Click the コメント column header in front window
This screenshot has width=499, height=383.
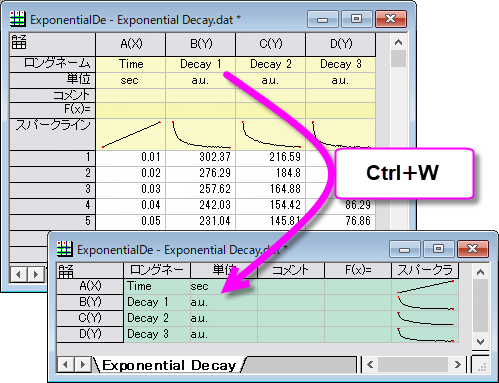291,270
